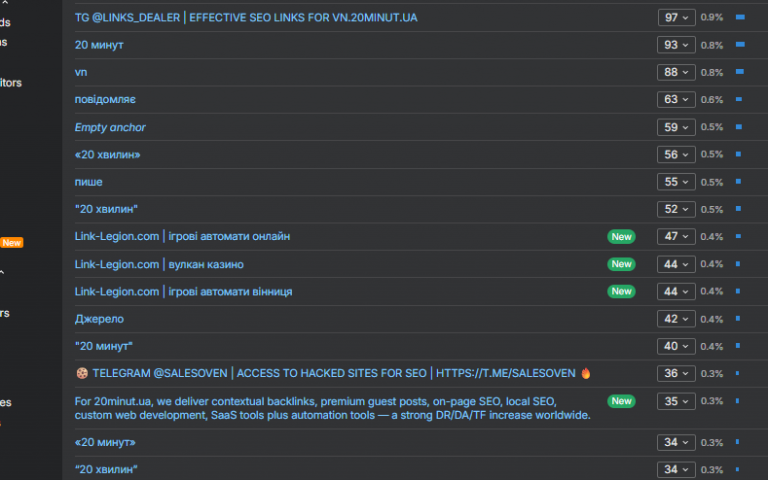Viewport: 768px width, 480px height.
Task: Click the 0.8% value in the 'vn' row
Action: (712, 72)
